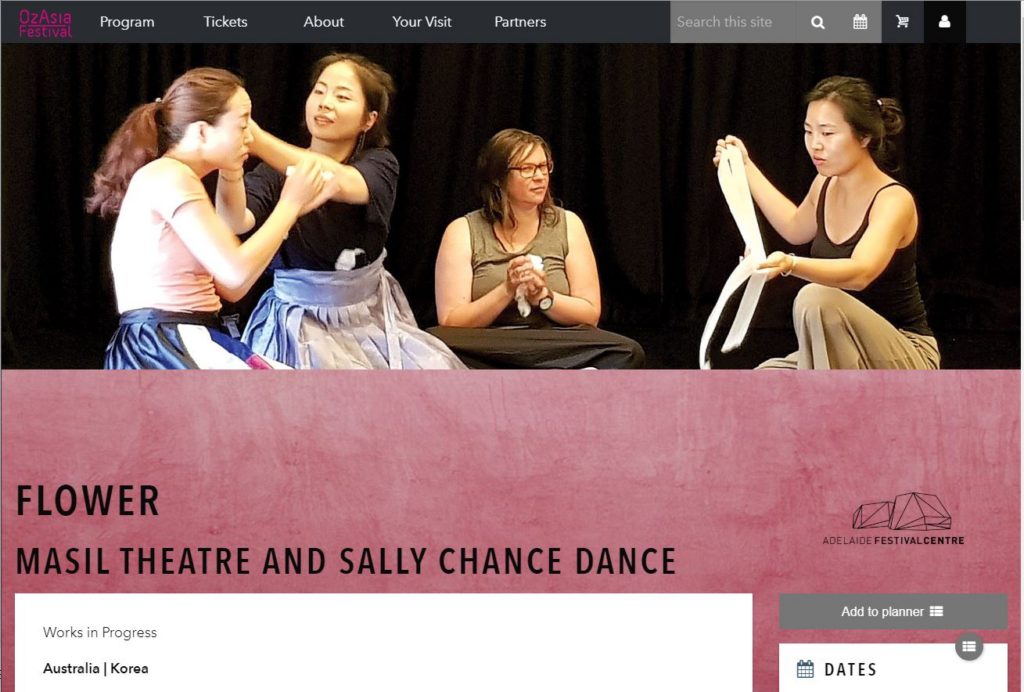1024x692 pixels.
Task: Open the Tickets menu
Action: [225, 22]
